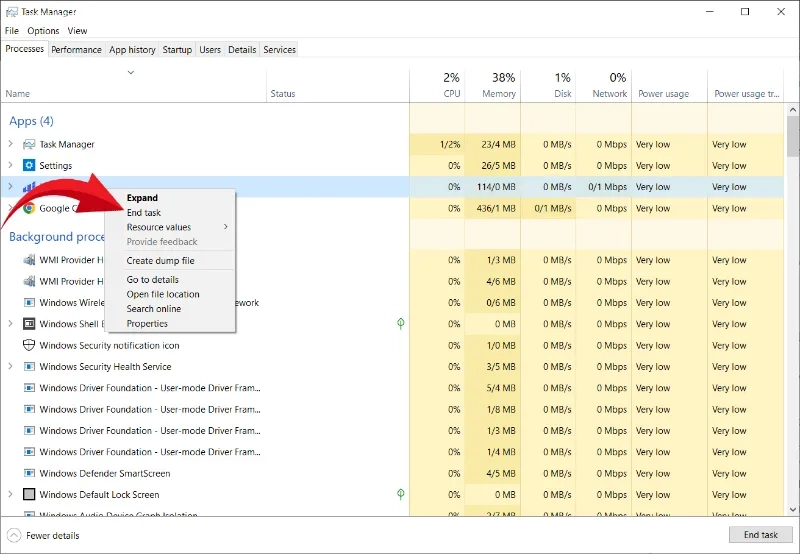Click the Fewer details link
Viewport: 800px width, 554px height.
tap(53, 536)
